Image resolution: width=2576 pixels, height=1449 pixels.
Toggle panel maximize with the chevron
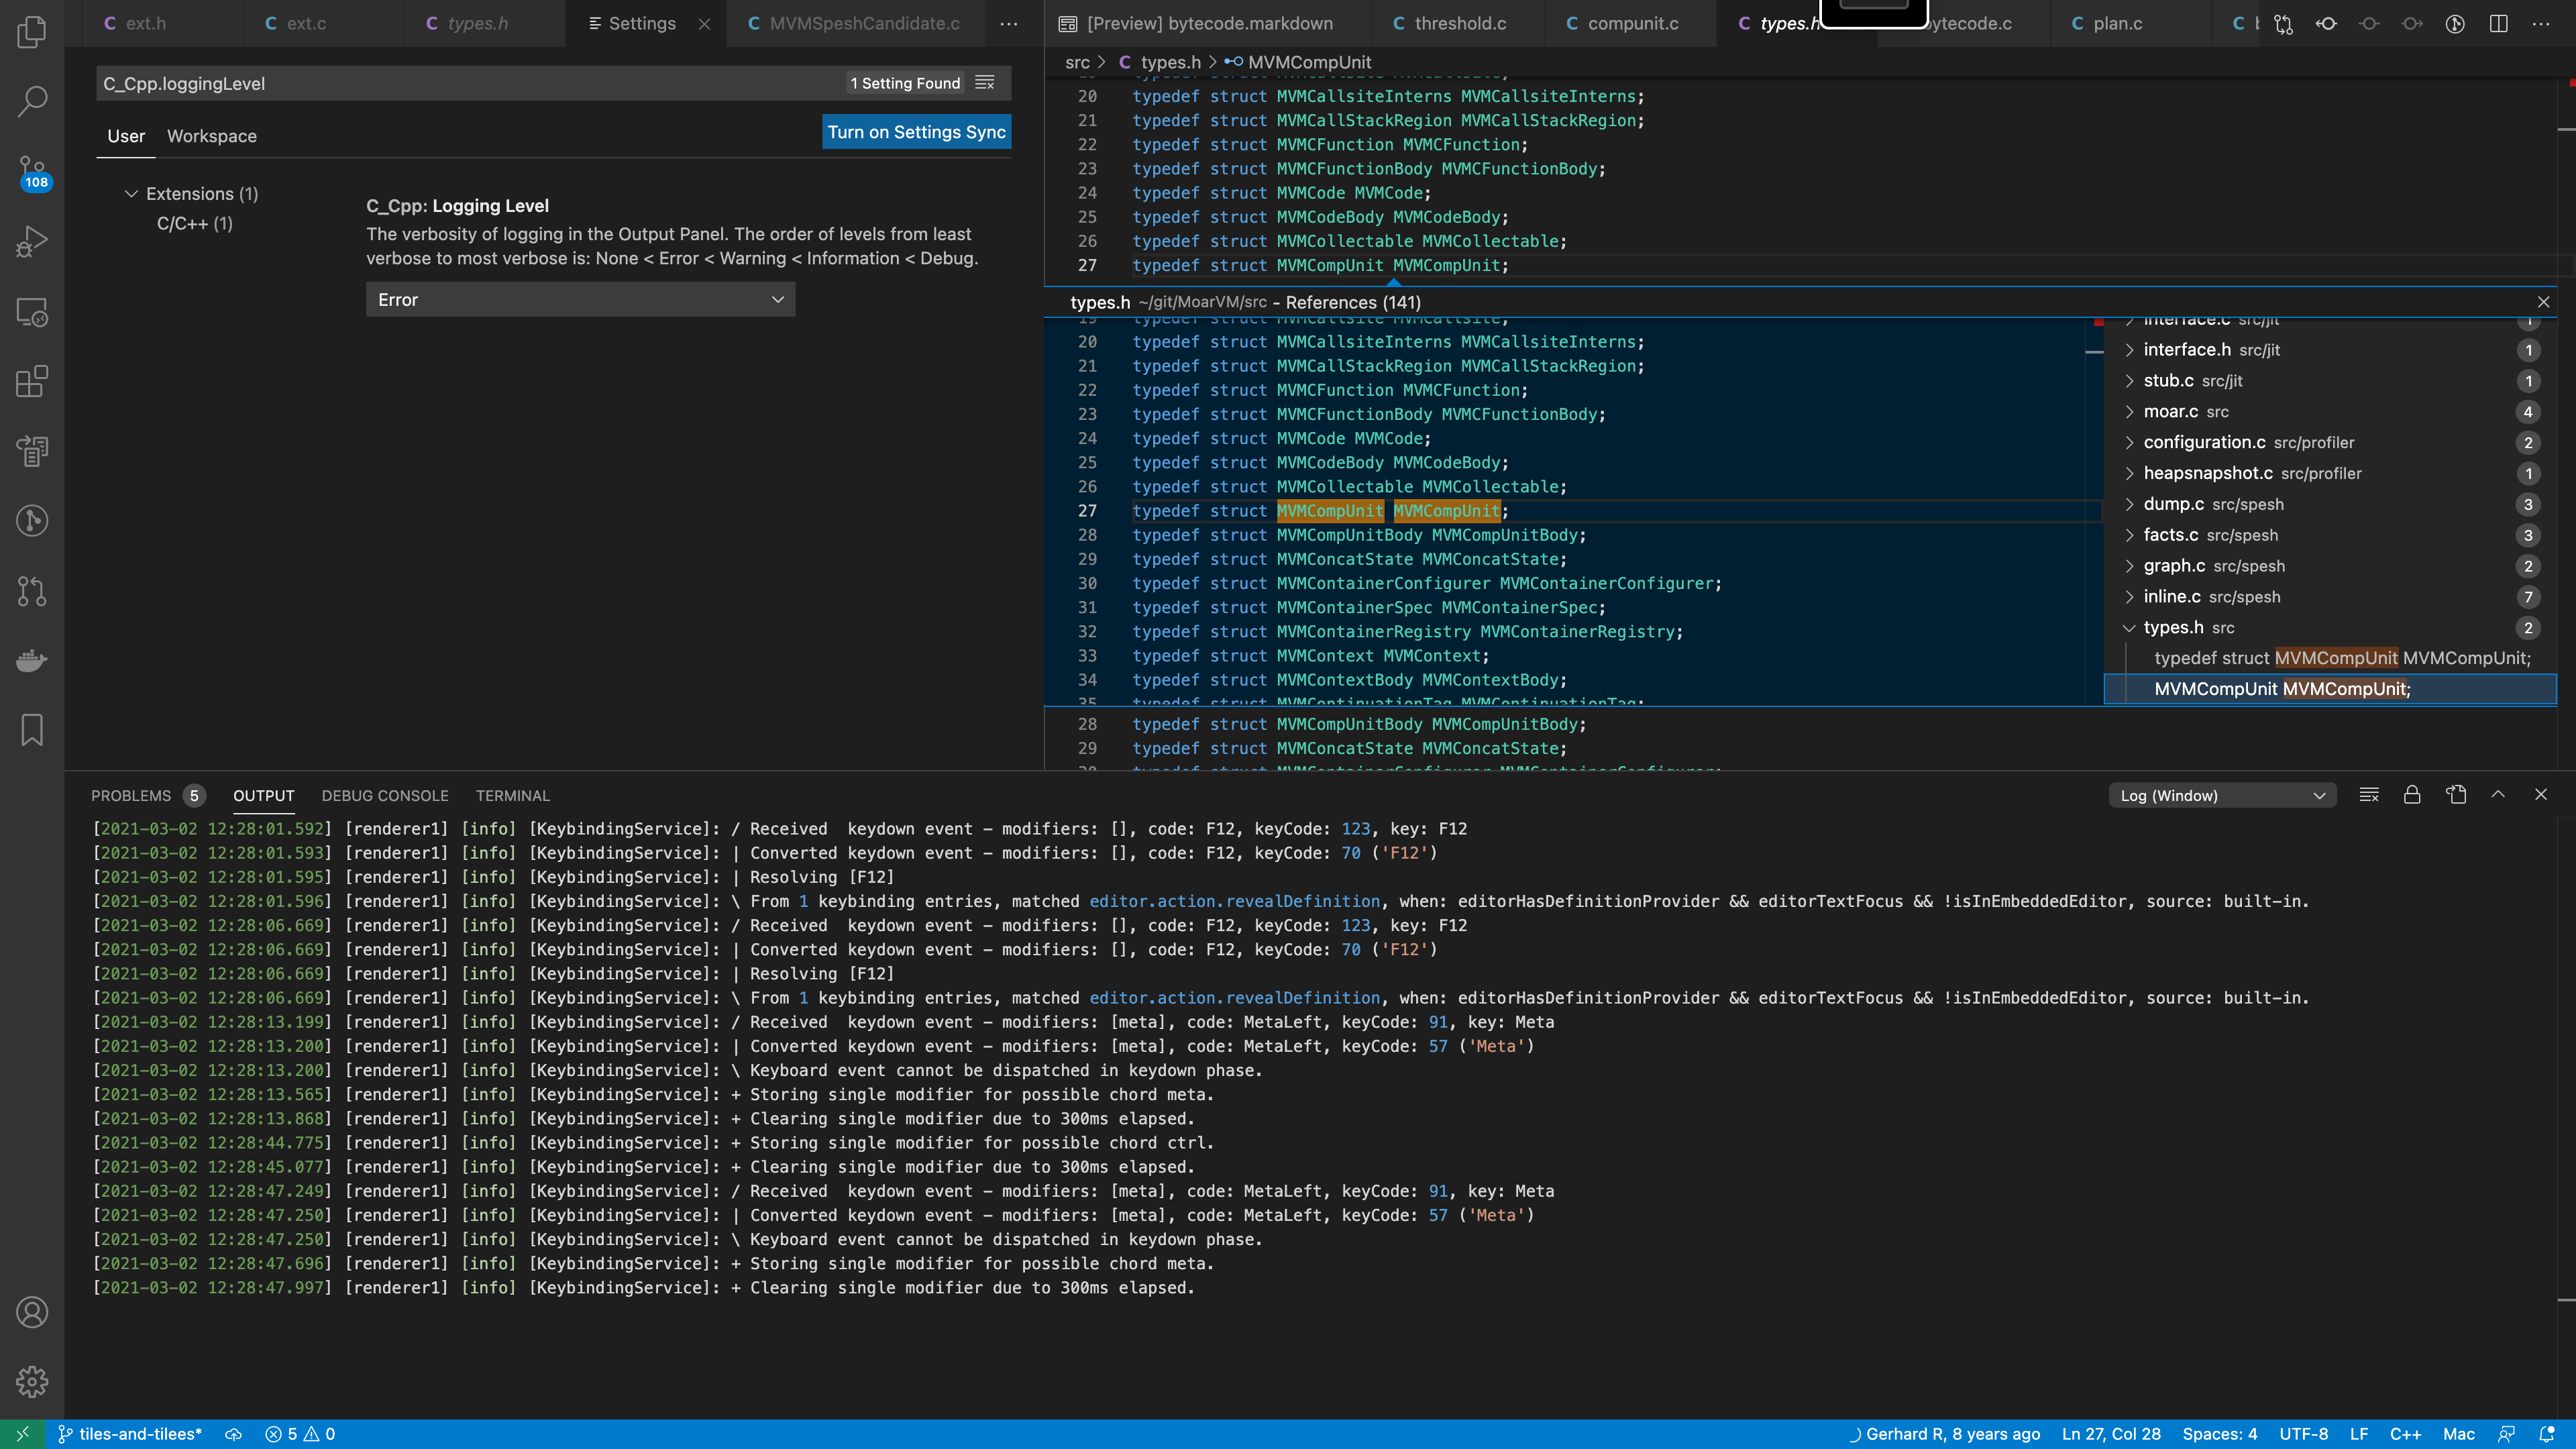coord(2498,795)
